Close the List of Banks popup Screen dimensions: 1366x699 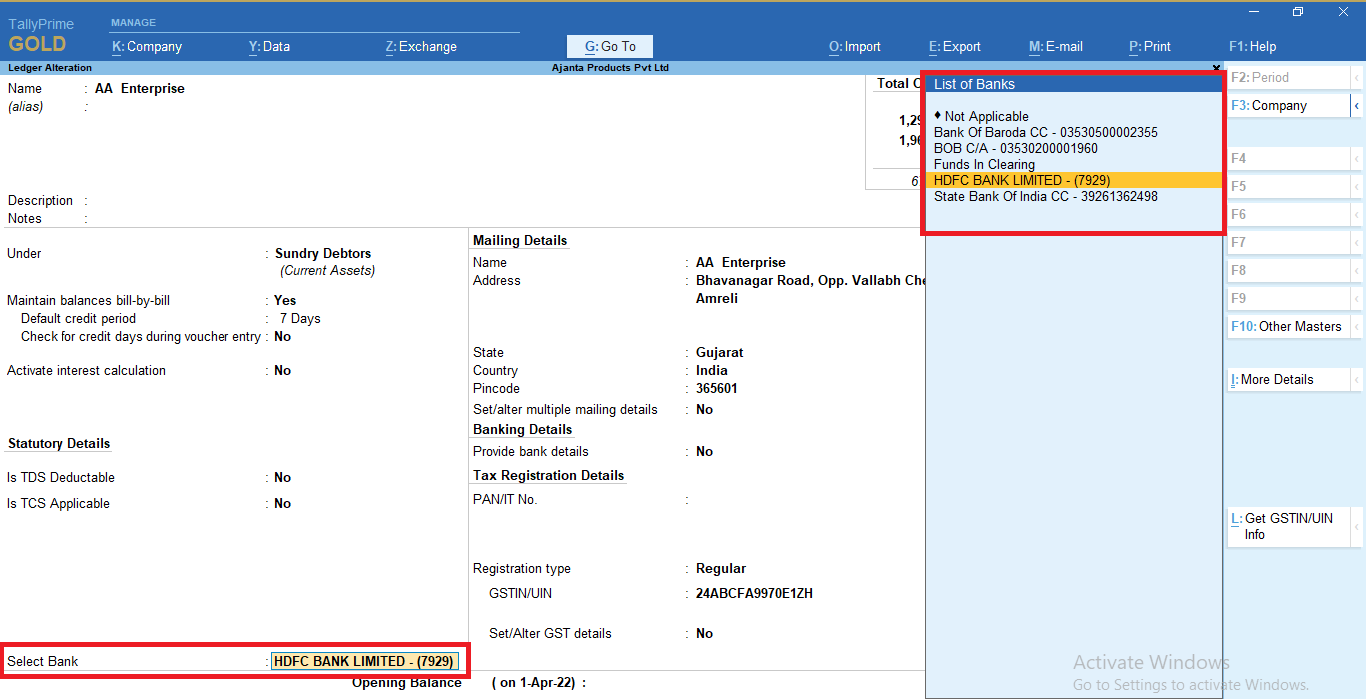[1216, 68]
